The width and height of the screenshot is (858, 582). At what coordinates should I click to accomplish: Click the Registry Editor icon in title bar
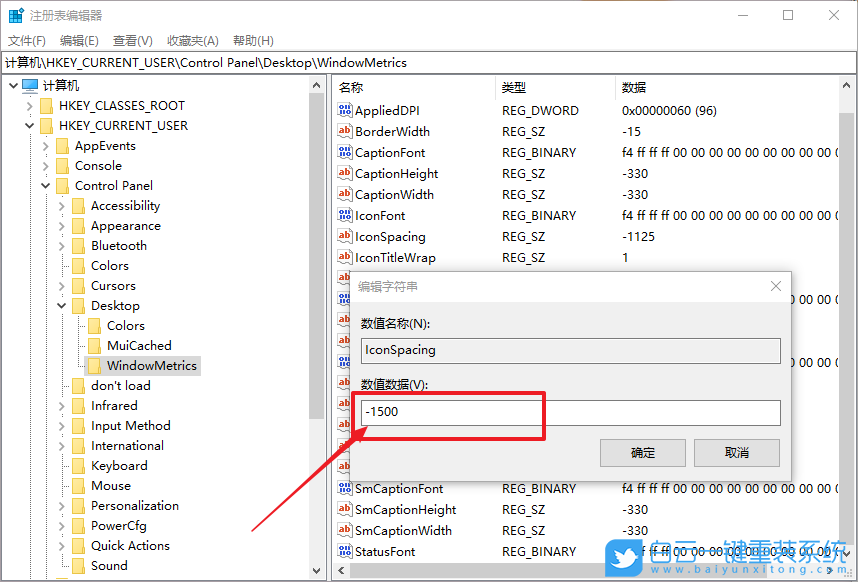tap(16, 15)
